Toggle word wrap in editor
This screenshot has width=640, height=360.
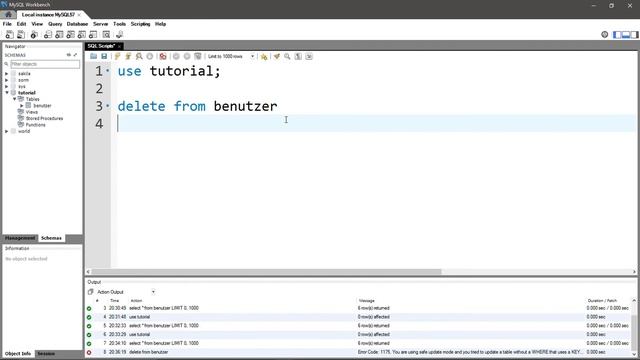tap(309, 56)
